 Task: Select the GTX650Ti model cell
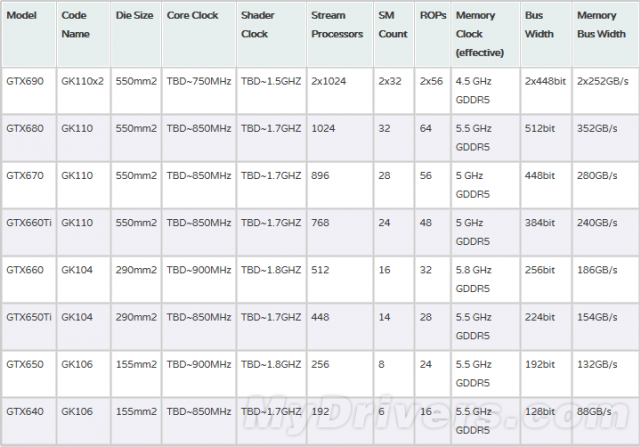click(29, 327)
